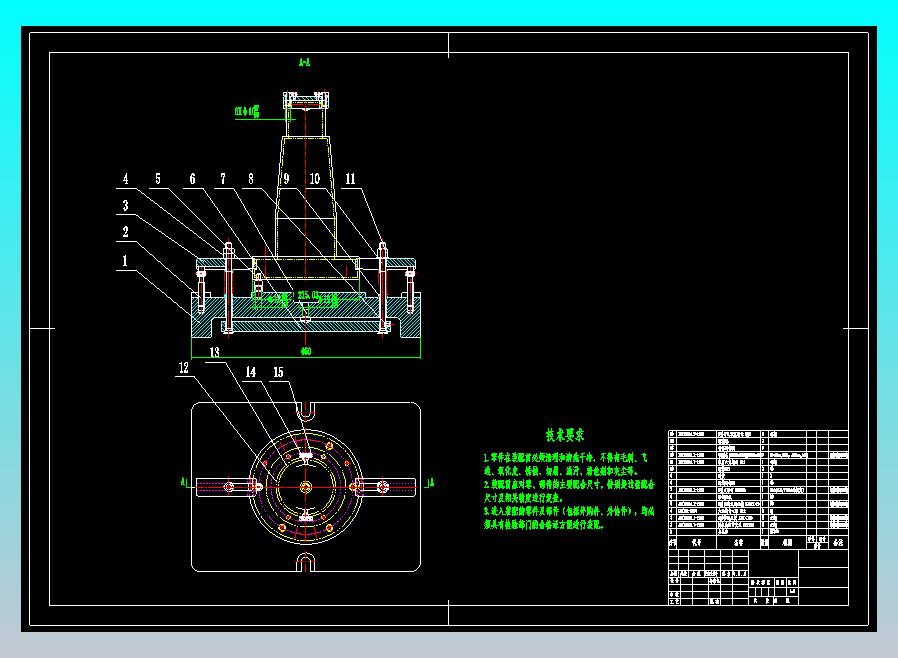This screenshot has width=898, height=658.
Task: Select part balloon number 13
Action: coord(214,352)
